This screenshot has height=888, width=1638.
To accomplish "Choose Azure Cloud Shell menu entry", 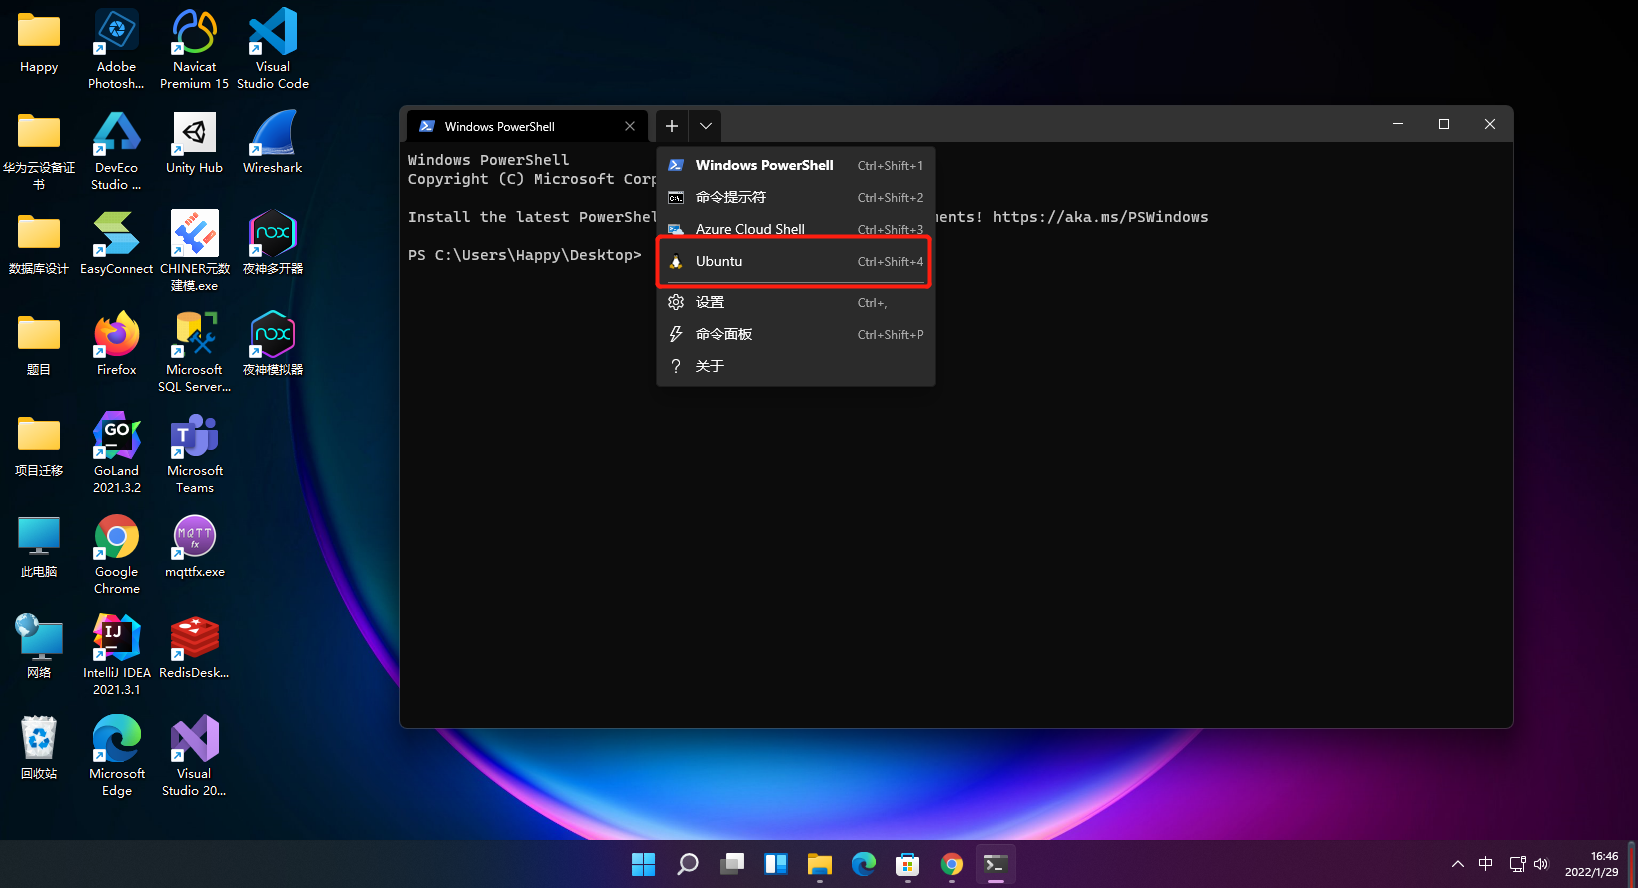I will (x=796, y=229).
